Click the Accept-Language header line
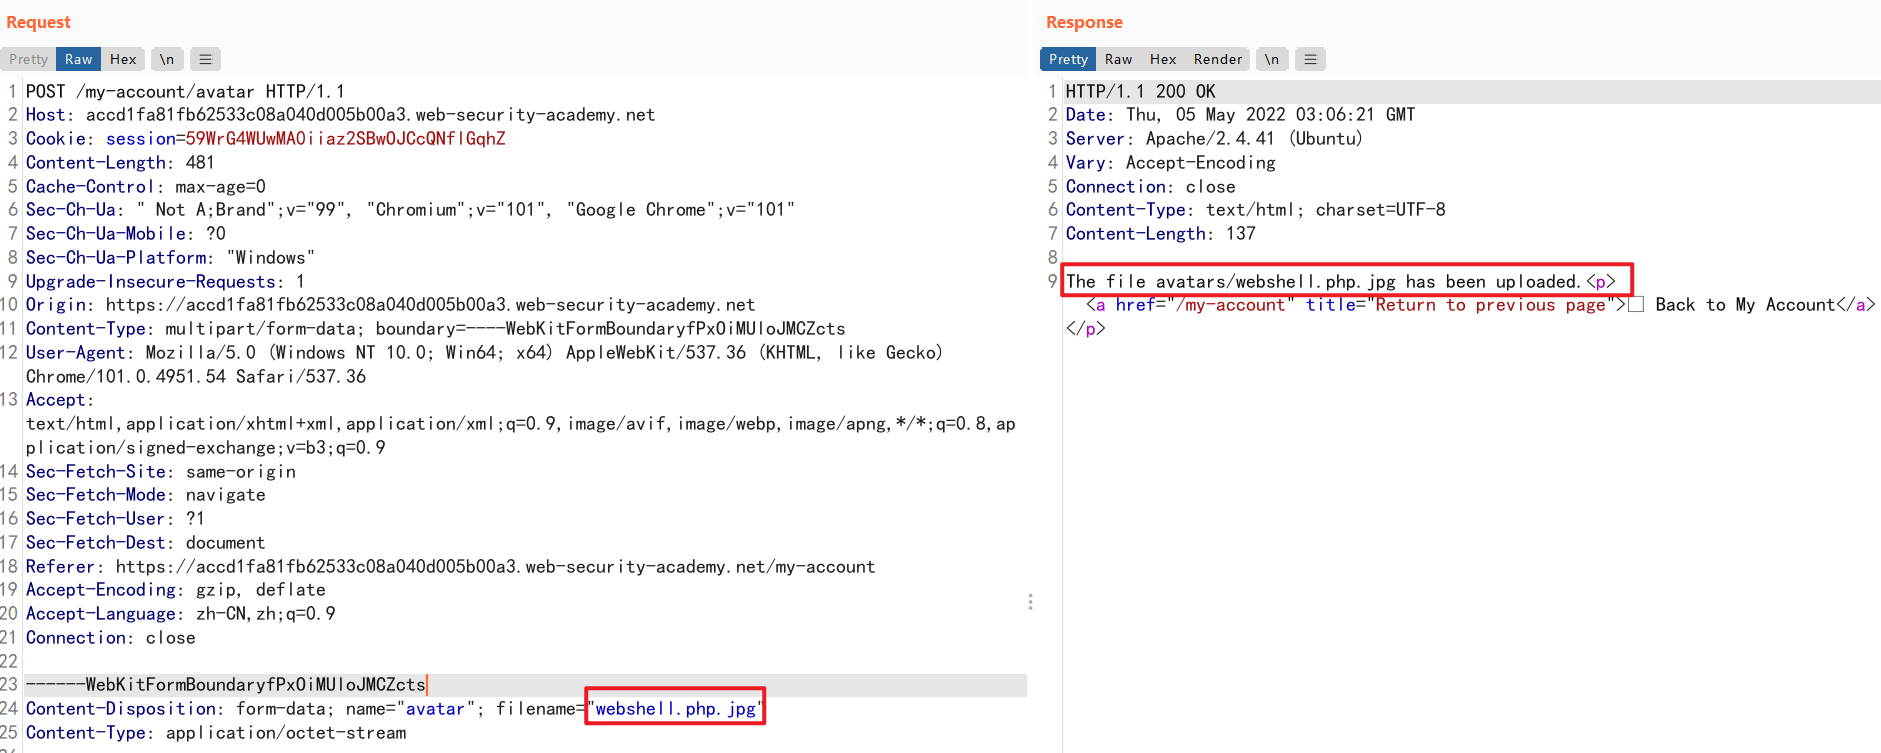Viewport: 1881px width, 753px height. click(180, 613)
